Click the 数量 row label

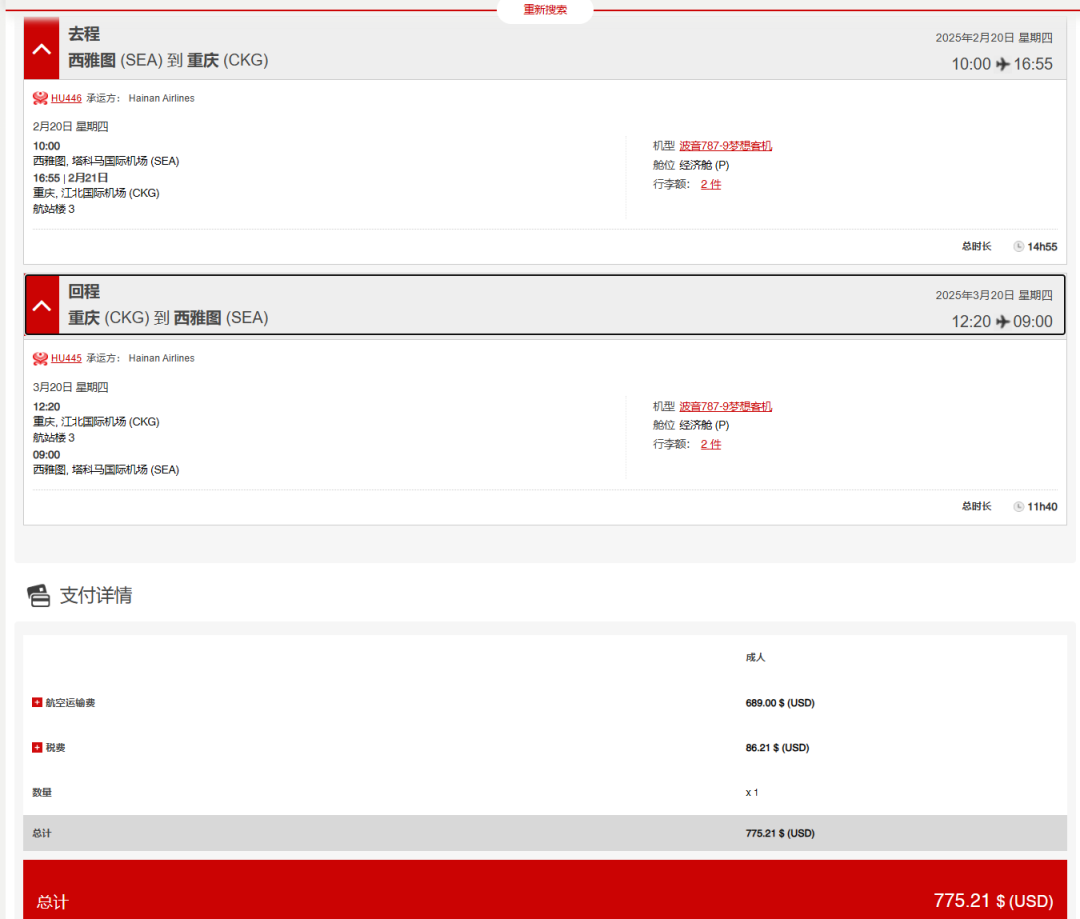[42, 792]
